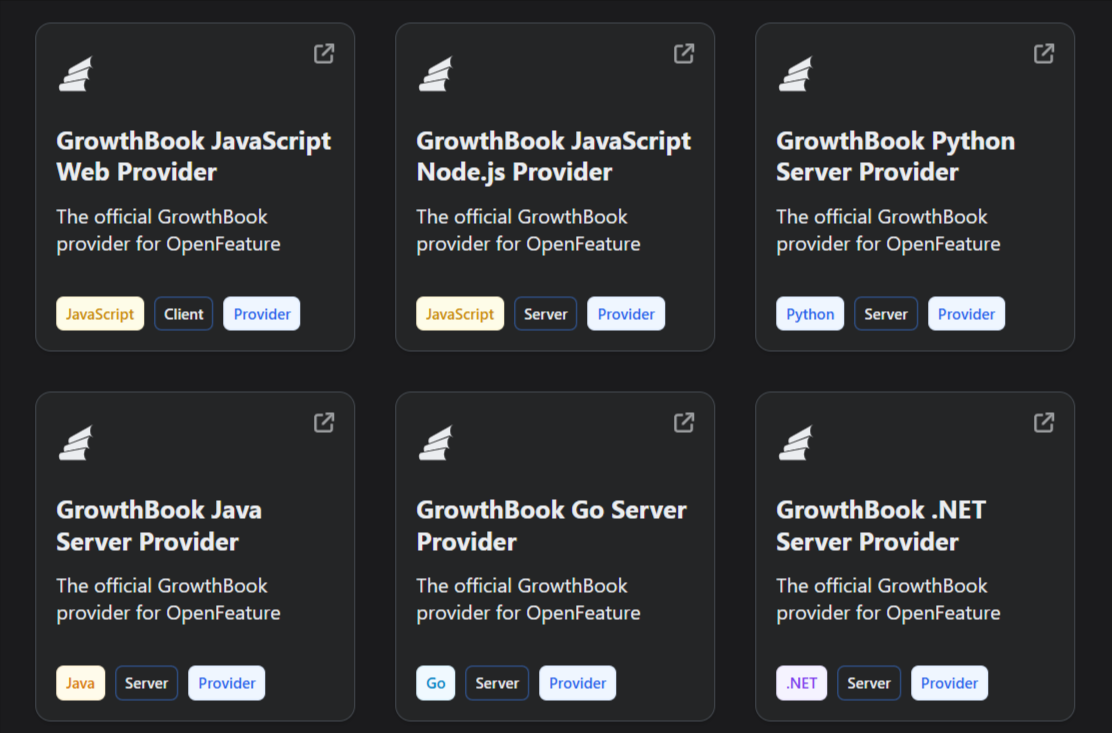This screenshot has width=1112, height=733.
Task: Click description text on .NET Server Provider card
Action: (889, 600)
